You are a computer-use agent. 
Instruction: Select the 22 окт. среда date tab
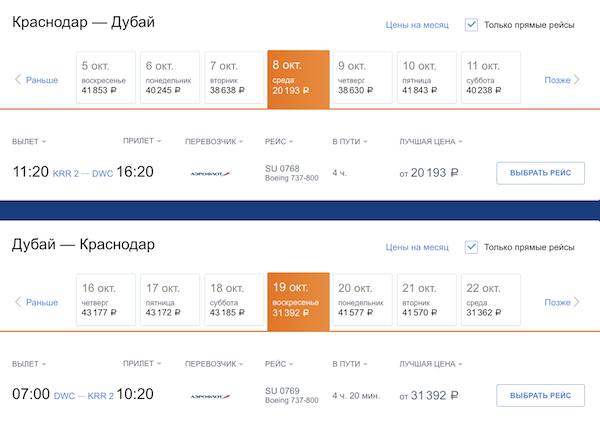490,301
